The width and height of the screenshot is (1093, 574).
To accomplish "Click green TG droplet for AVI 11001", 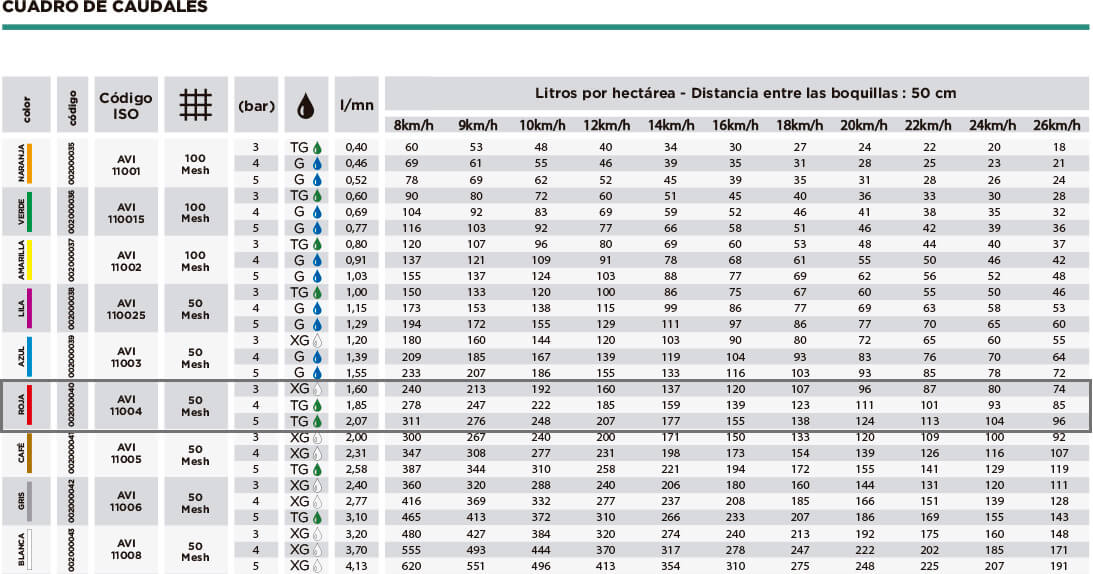I will point(317,148).
